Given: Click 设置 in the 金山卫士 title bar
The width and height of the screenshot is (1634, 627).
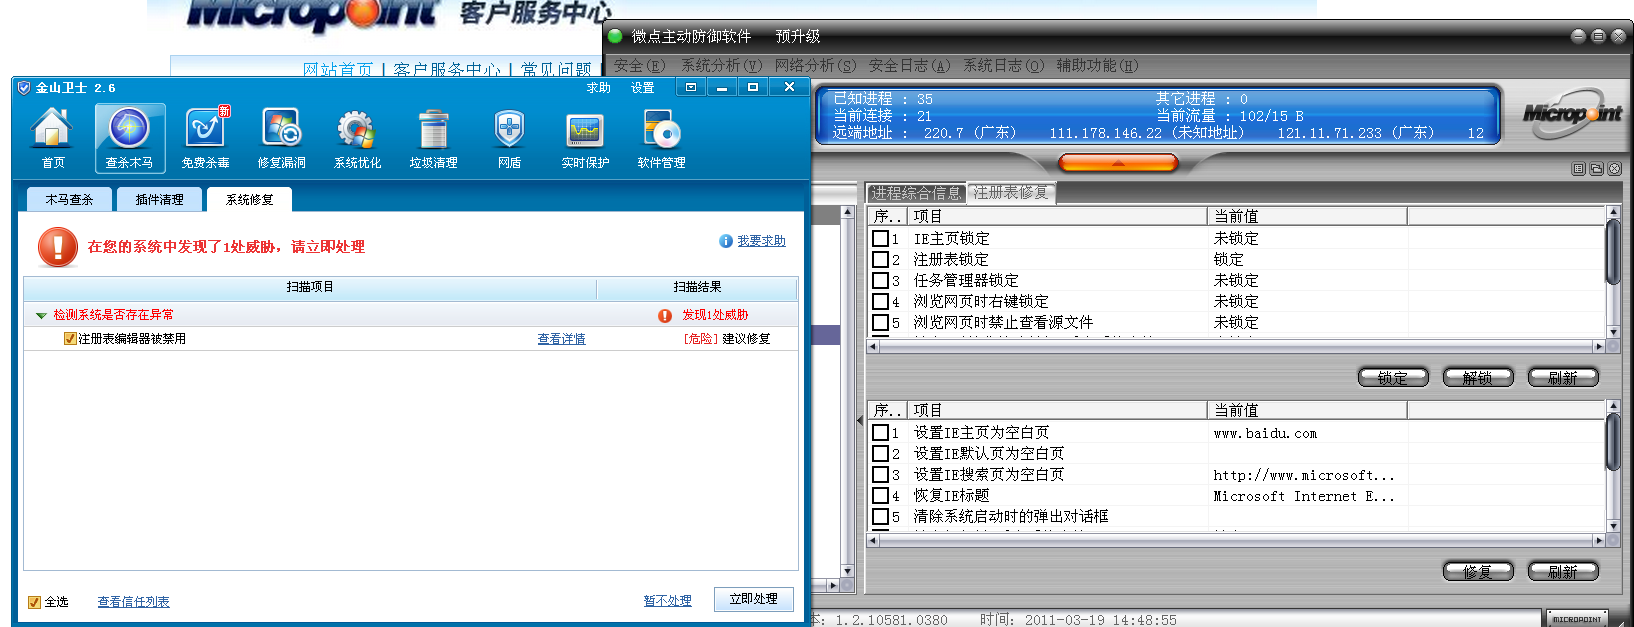Looking at the screenshot, I should 643,88.
